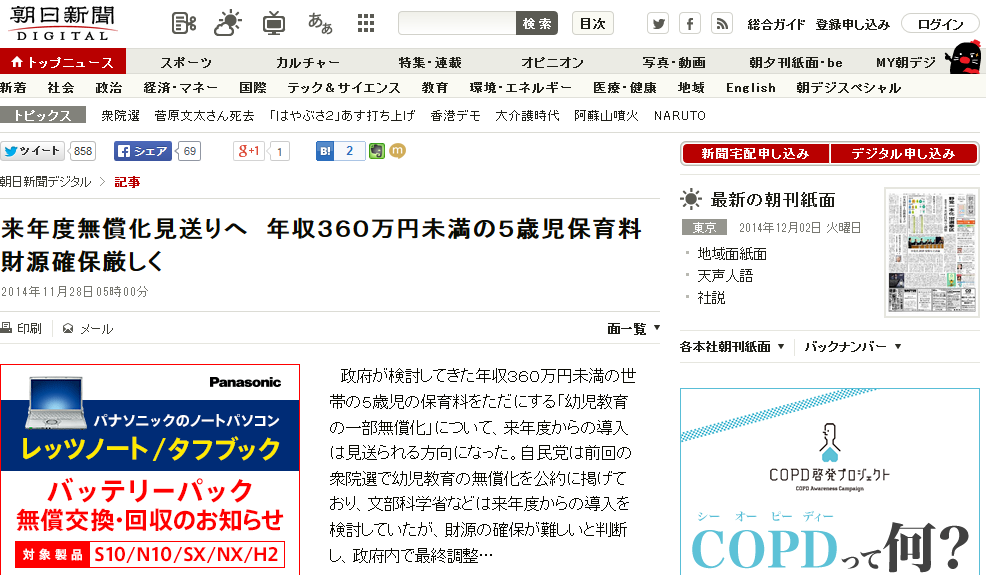Open topic 菅原文太さん死去

(x=204, y=116)
